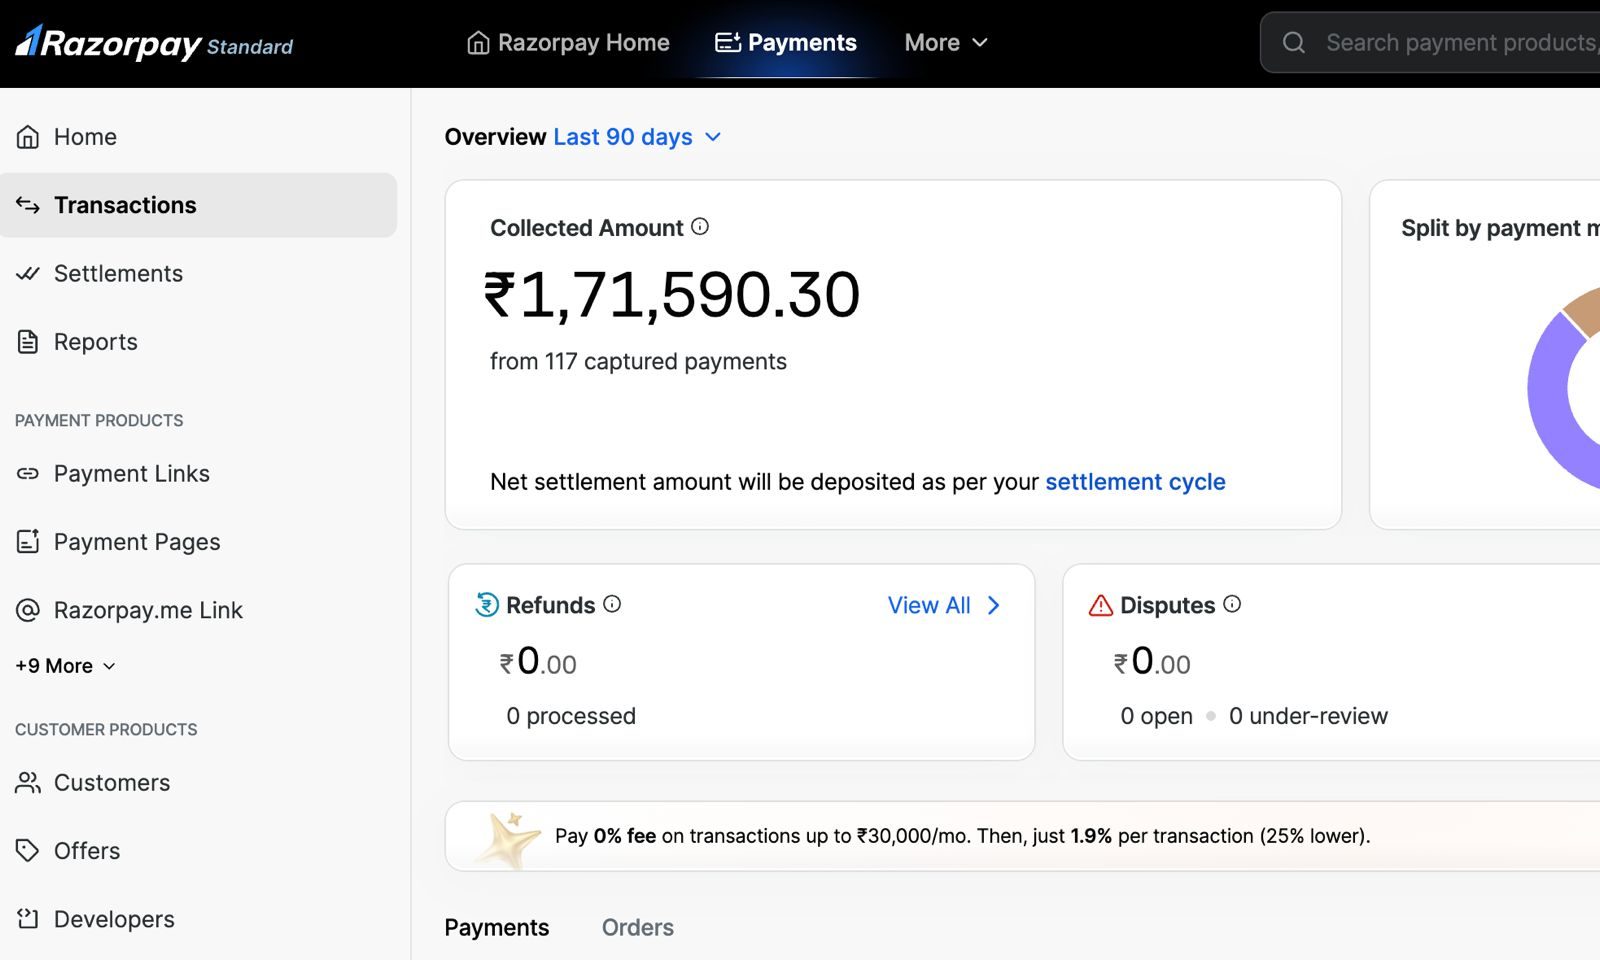Click the Refunds rupee-arrow icon
Image resolution: width=1600 pixels, height=960 pixels.
pyautogui.click(x=487, y=605)
